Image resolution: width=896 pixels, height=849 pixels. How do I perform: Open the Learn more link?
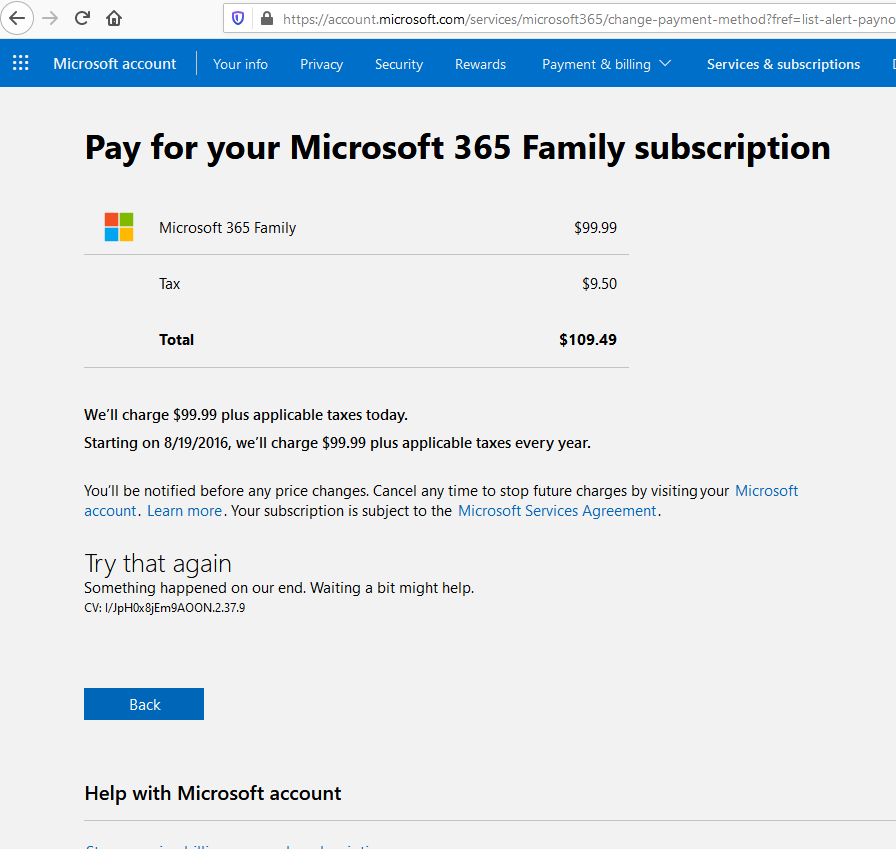[184, 511]
